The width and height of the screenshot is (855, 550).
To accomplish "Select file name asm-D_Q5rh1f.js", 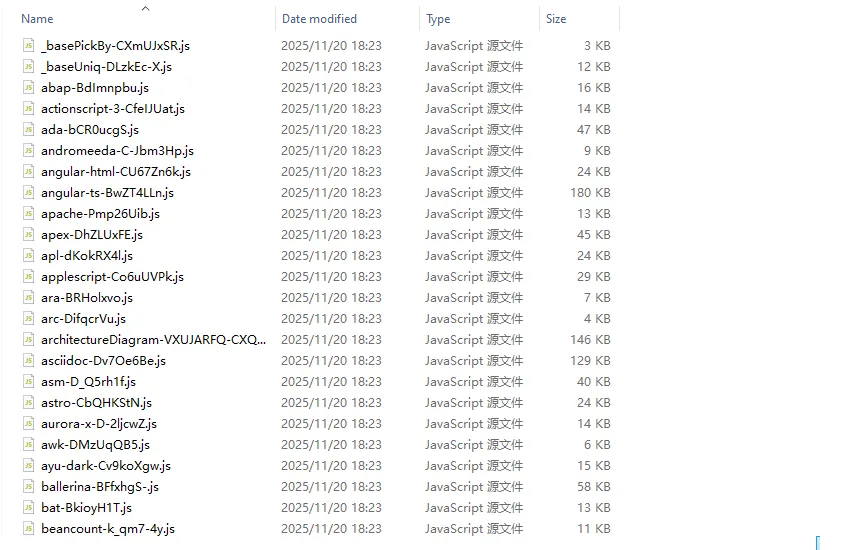I will tap(88, 382).
